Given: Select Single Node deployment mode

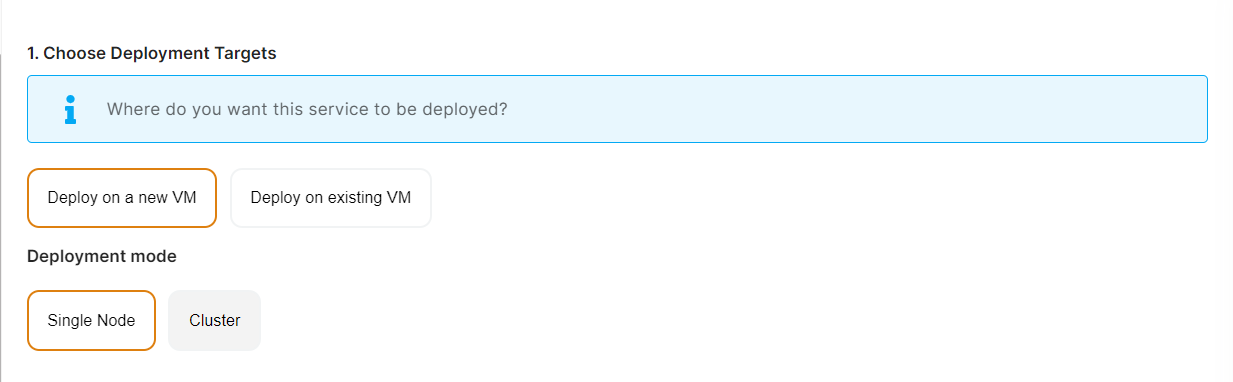Looking at the screenshot, I should pyautogui.click(x=91, y=321).
